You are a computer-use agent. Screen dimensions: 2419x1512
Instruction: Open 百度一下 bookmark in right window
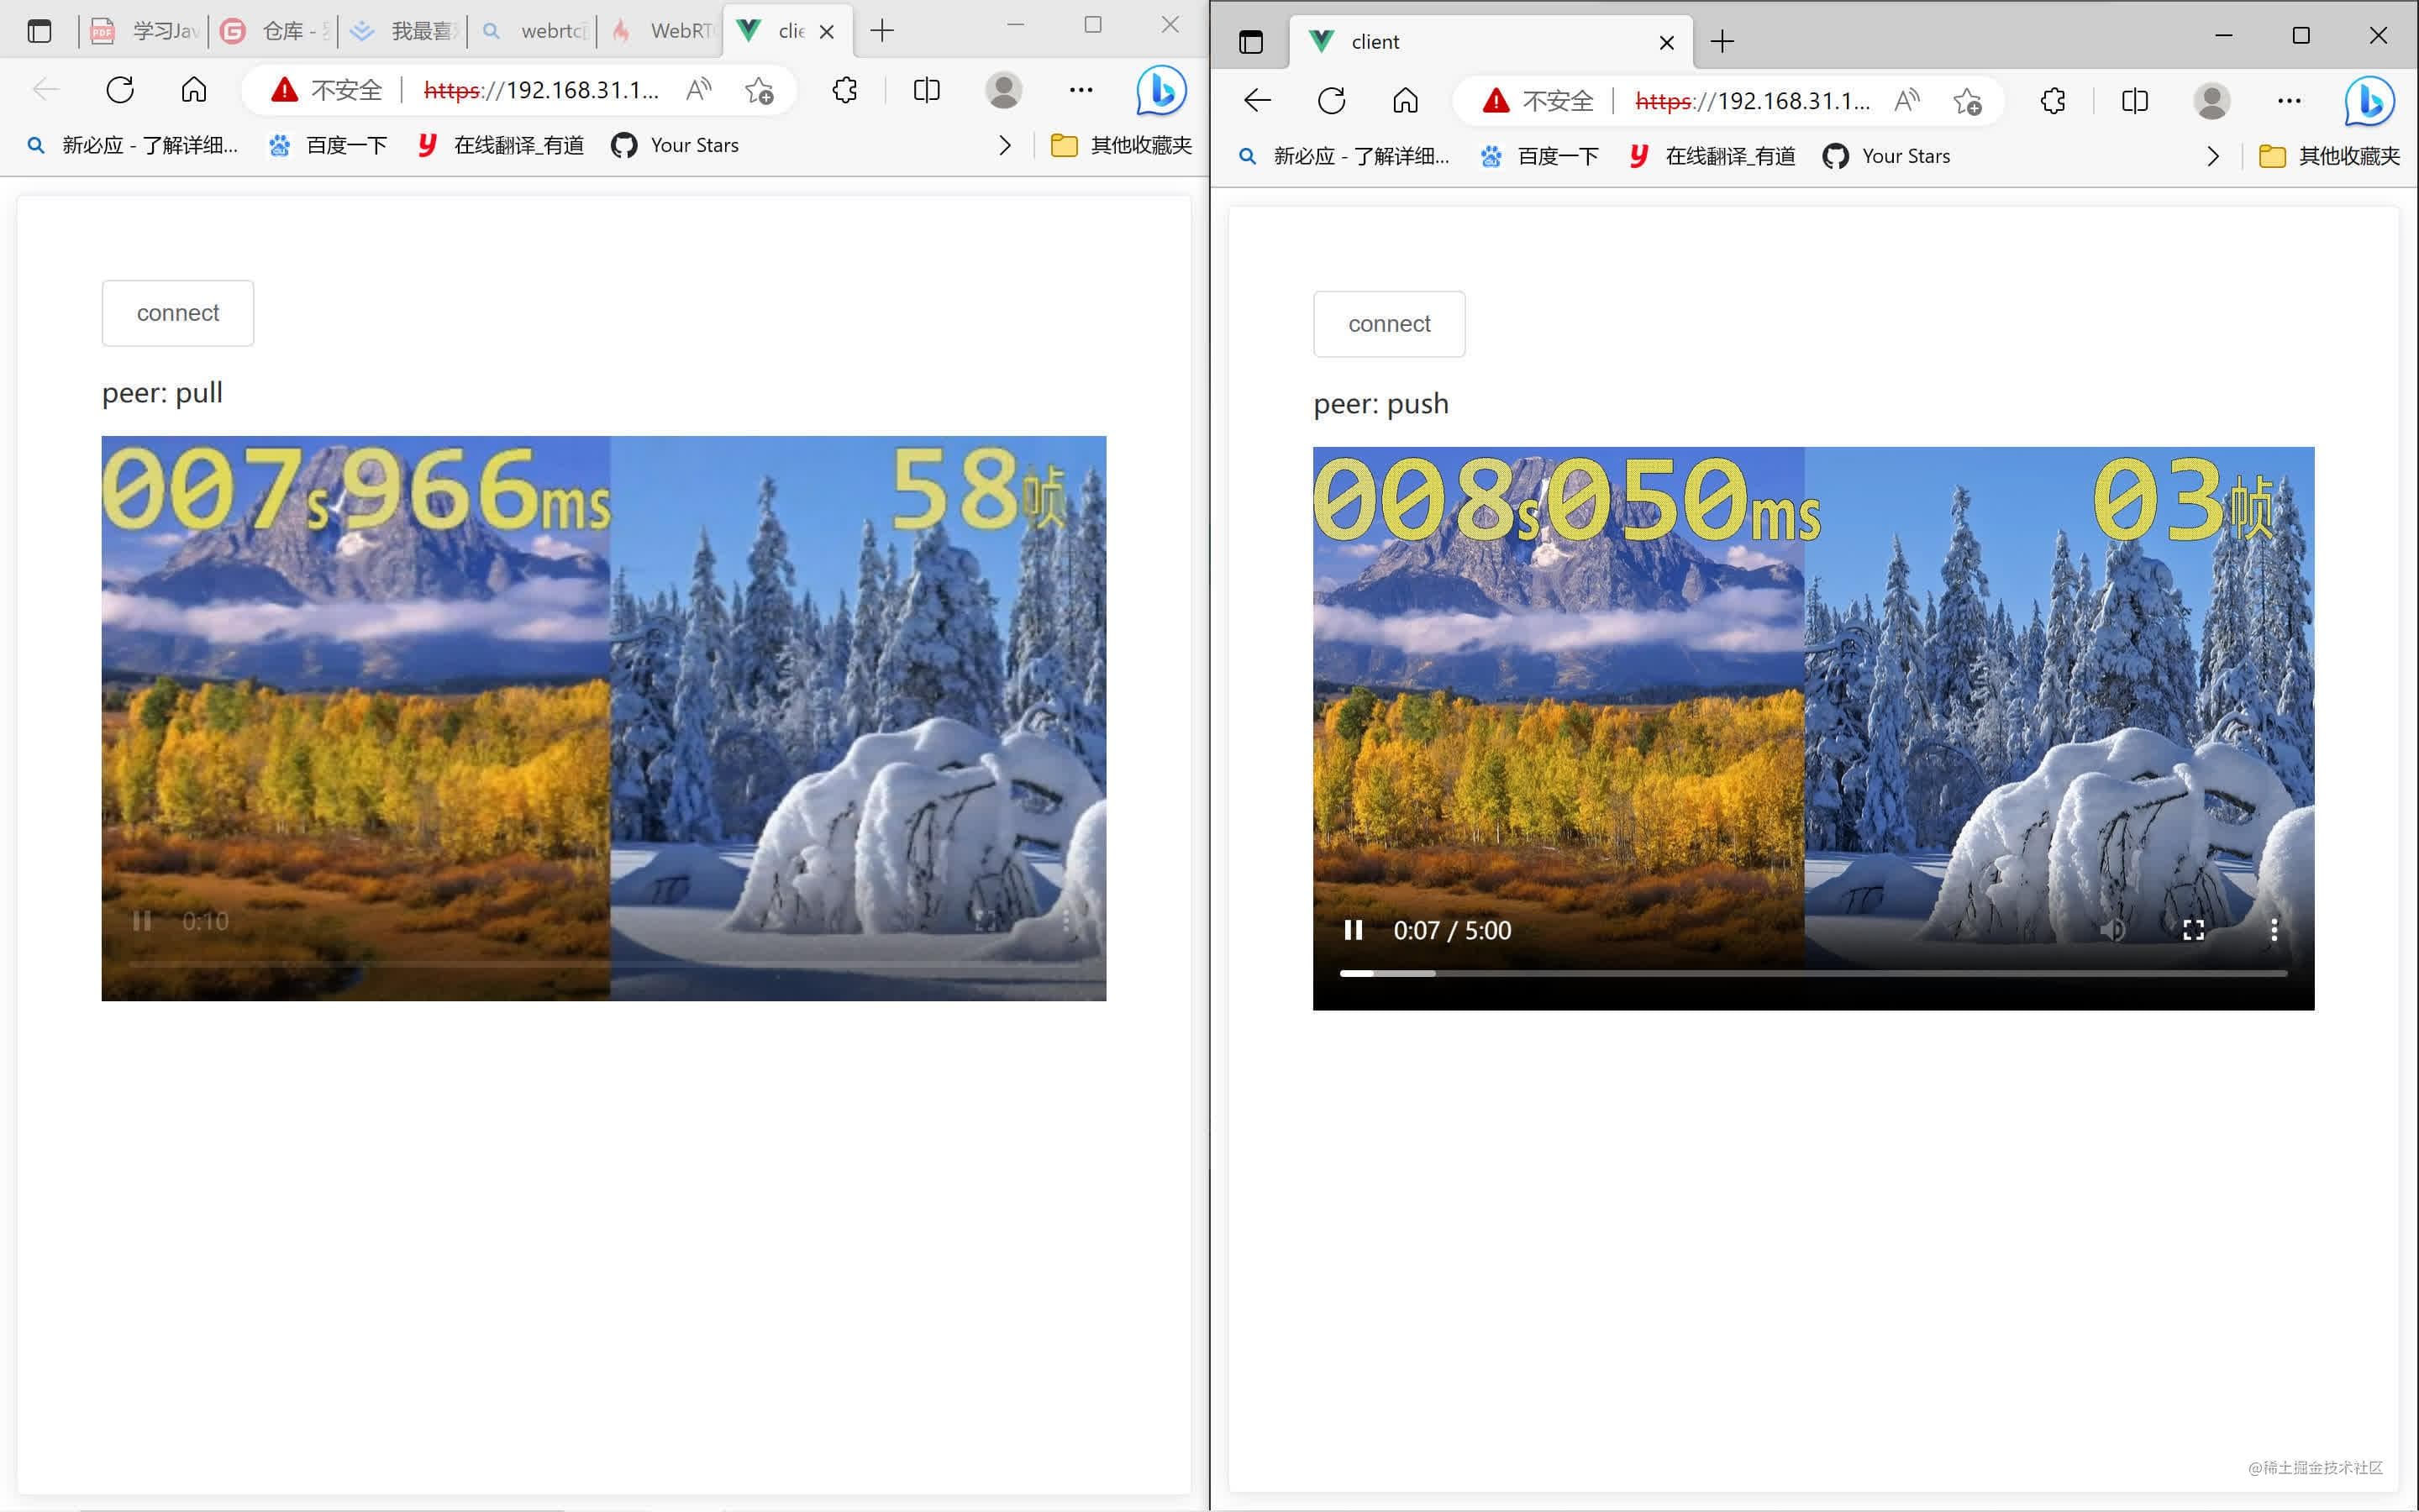(1538, 157)
